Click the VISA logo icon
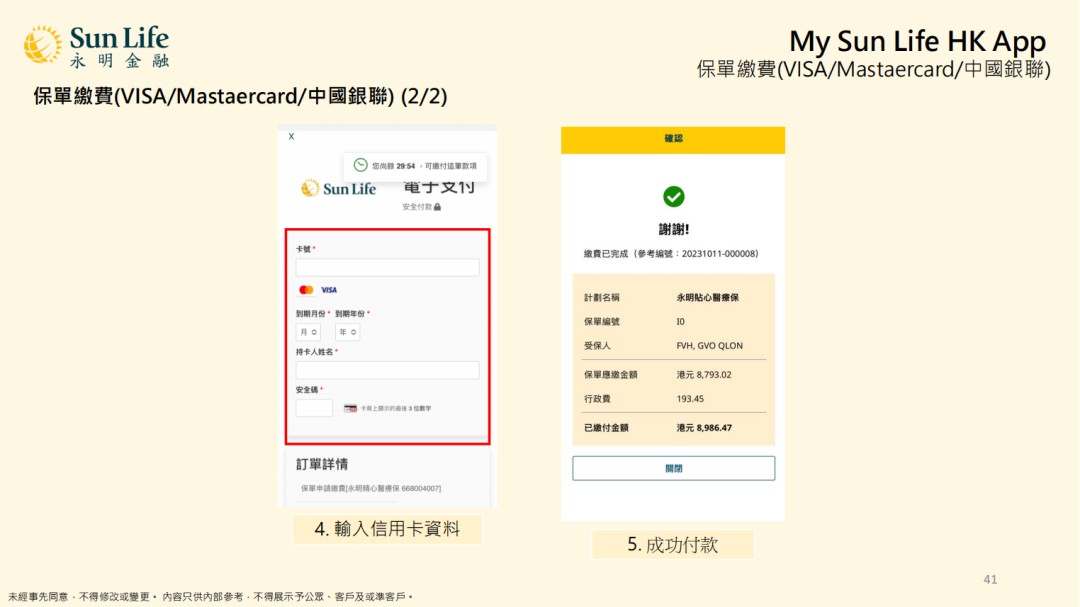 (329, 290)
